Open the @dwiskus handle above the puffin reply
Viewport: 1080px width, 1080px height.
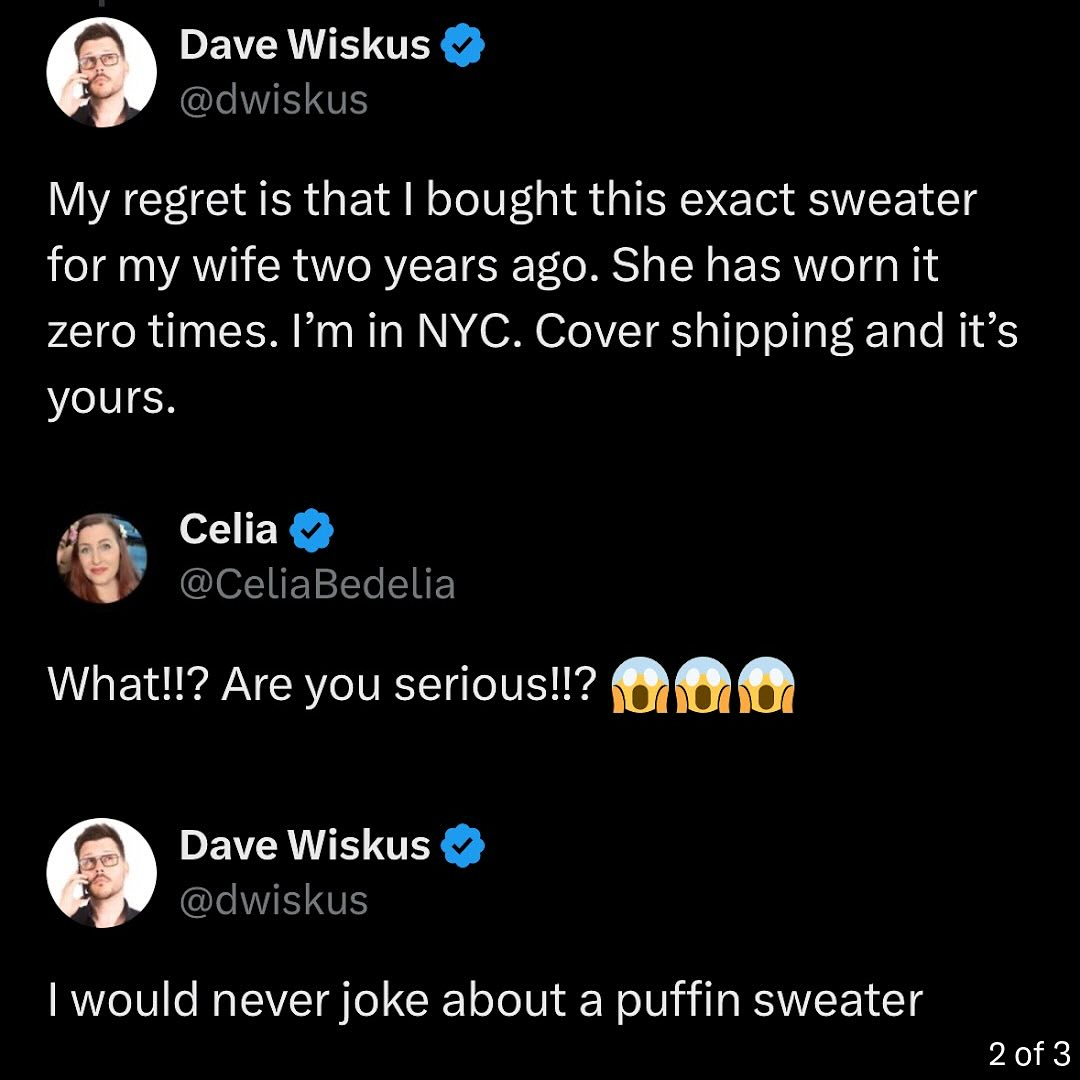[x=273, y=901]
